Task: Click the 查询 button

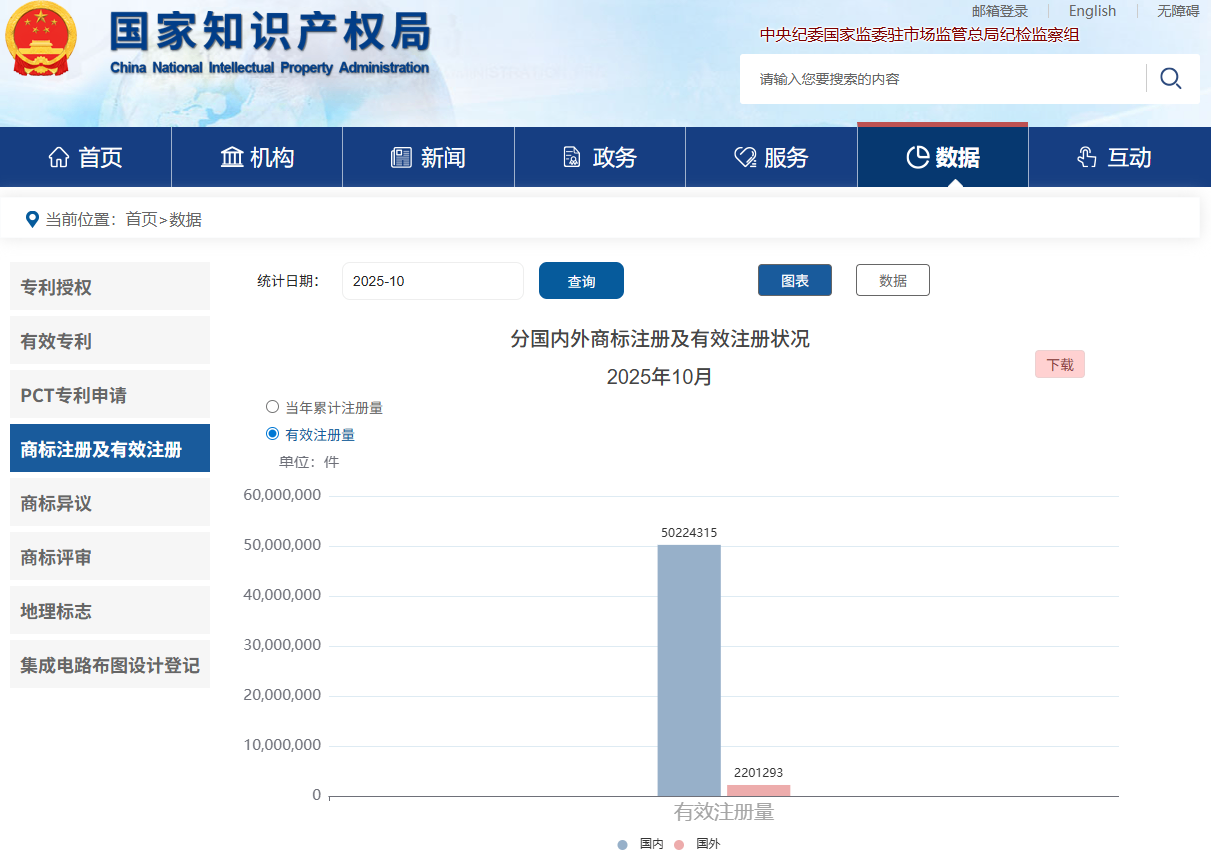Action: (x=581, y=281)
